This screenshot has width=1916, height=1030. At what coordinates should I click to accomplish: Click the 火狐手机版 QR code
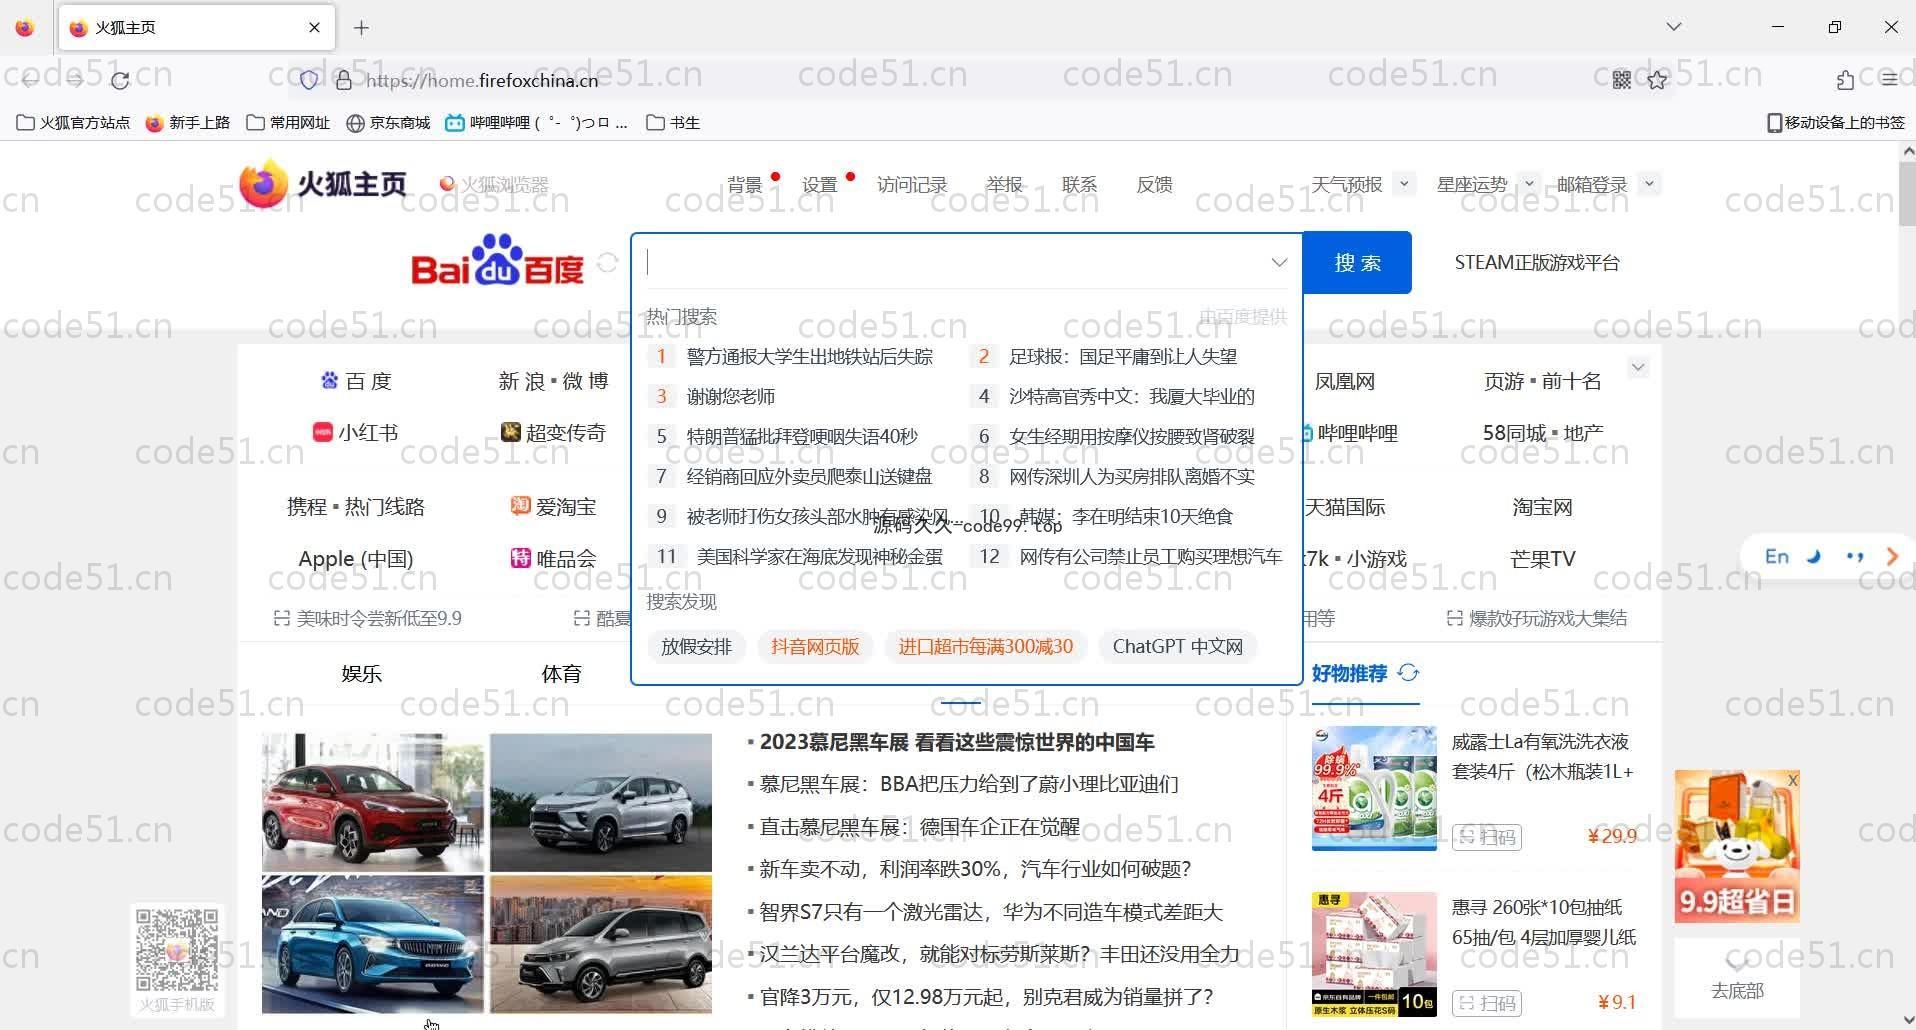[177, 950]
